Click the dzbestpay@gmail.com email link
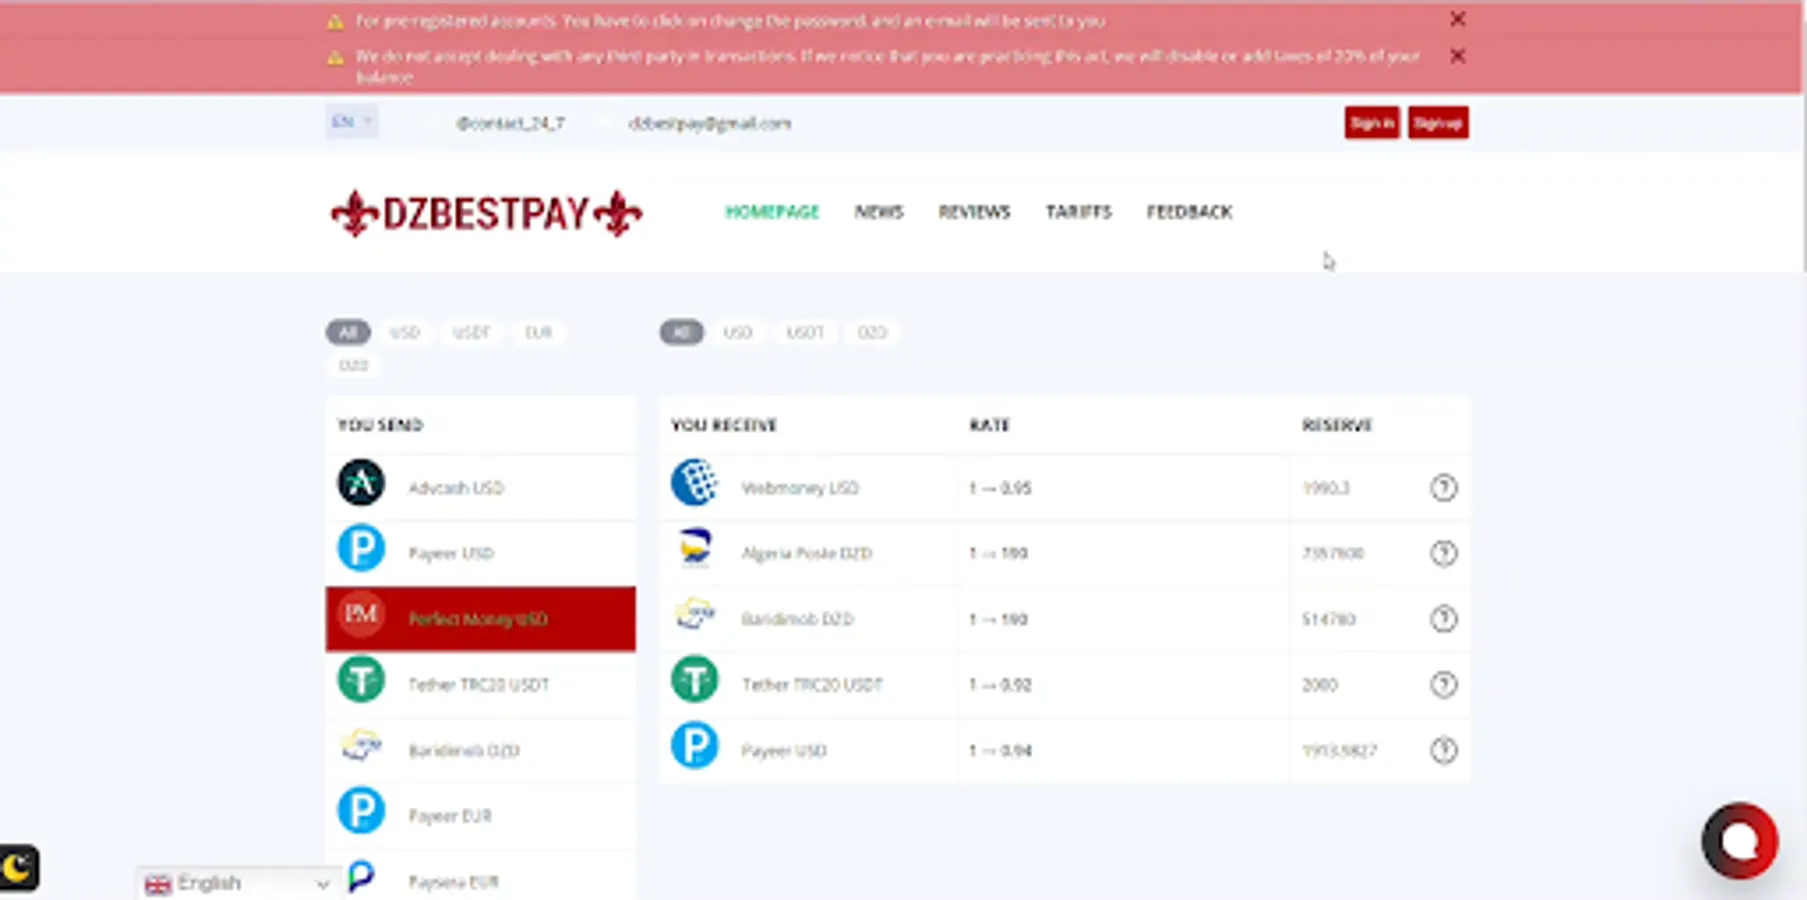Screen dimensions: 1807x900 pyautogui.click(x=710, y=123)
